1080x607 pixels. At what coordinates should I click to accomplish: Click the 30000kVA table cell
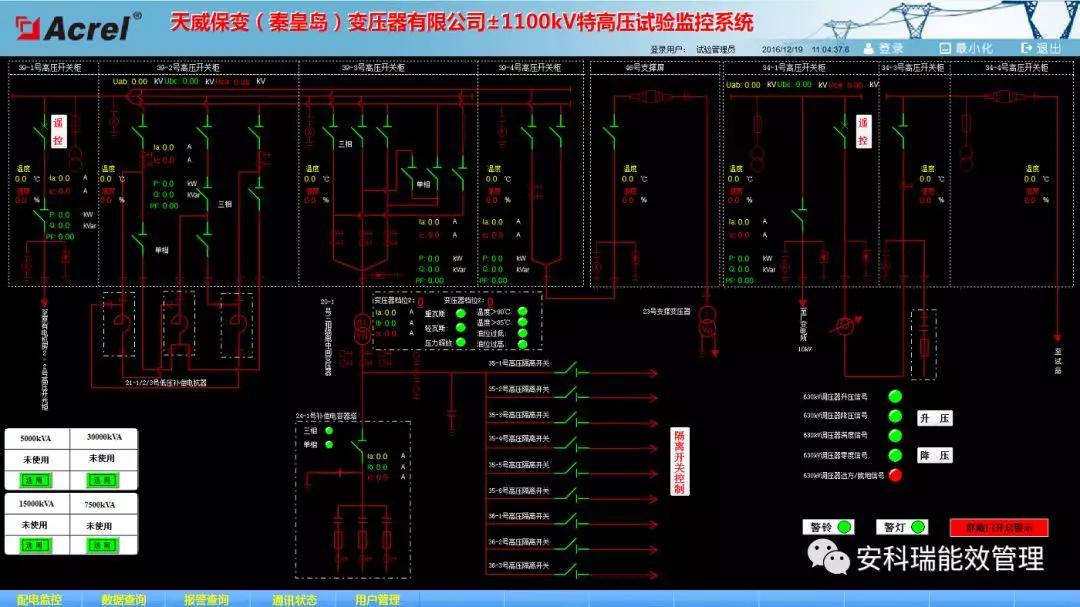104,437
